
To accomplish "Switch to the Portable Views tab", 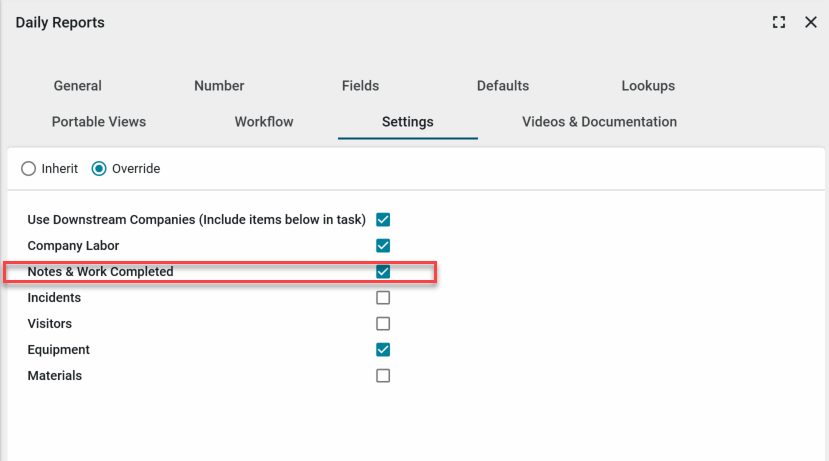I will [99, 122].
